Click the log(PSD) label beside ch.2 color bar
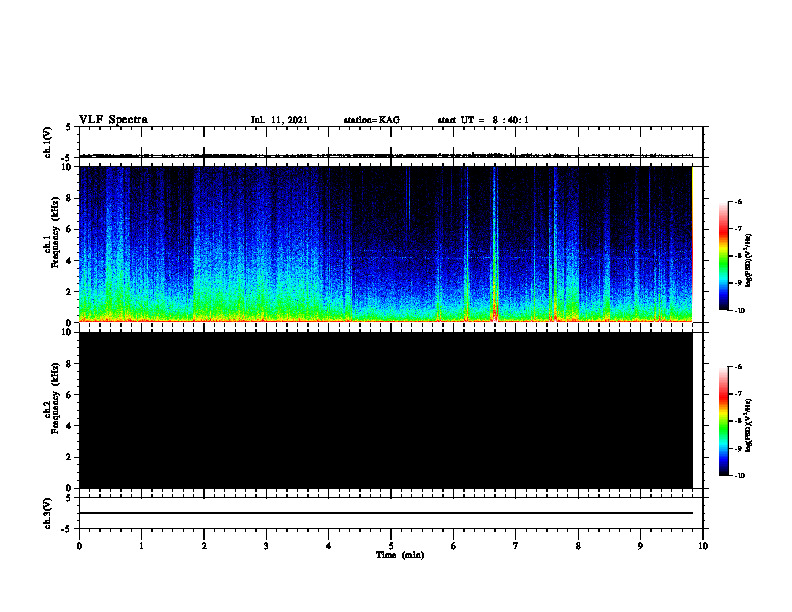Screen dimensions: 792x612 click(x=749, y=425)
